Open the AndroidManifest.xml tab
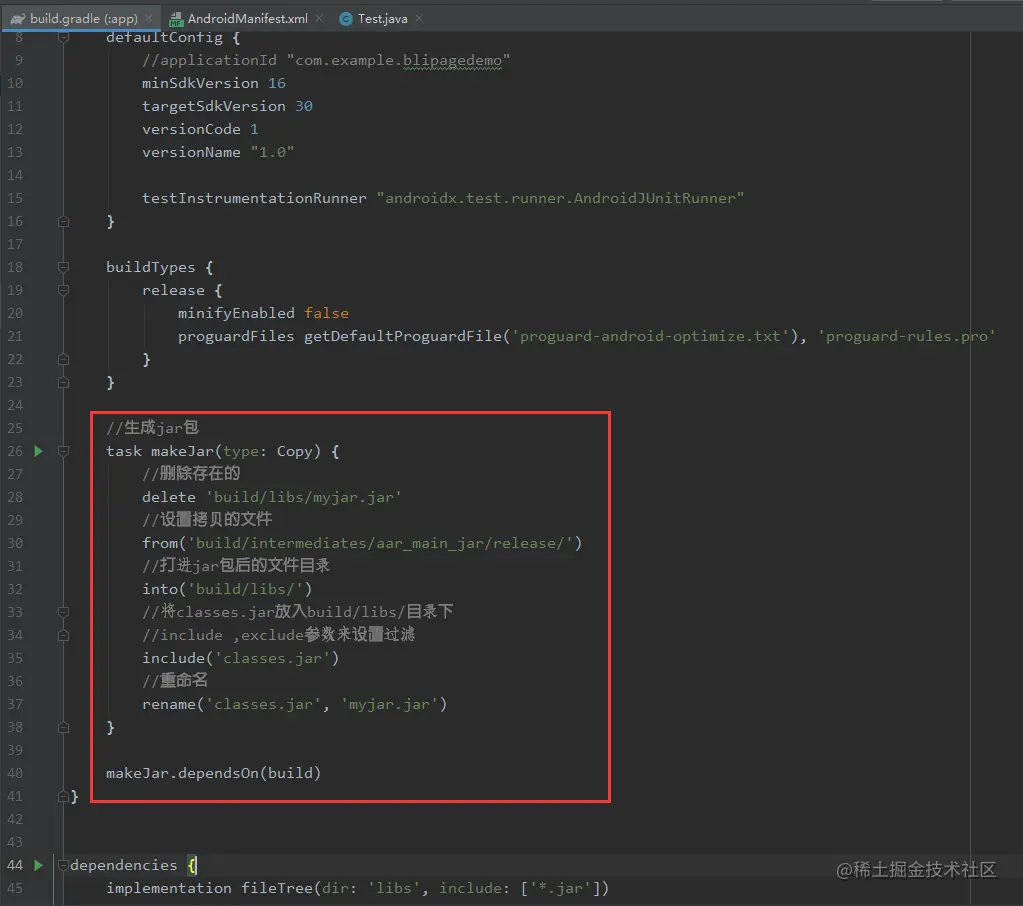 click(x=247, y=18)
